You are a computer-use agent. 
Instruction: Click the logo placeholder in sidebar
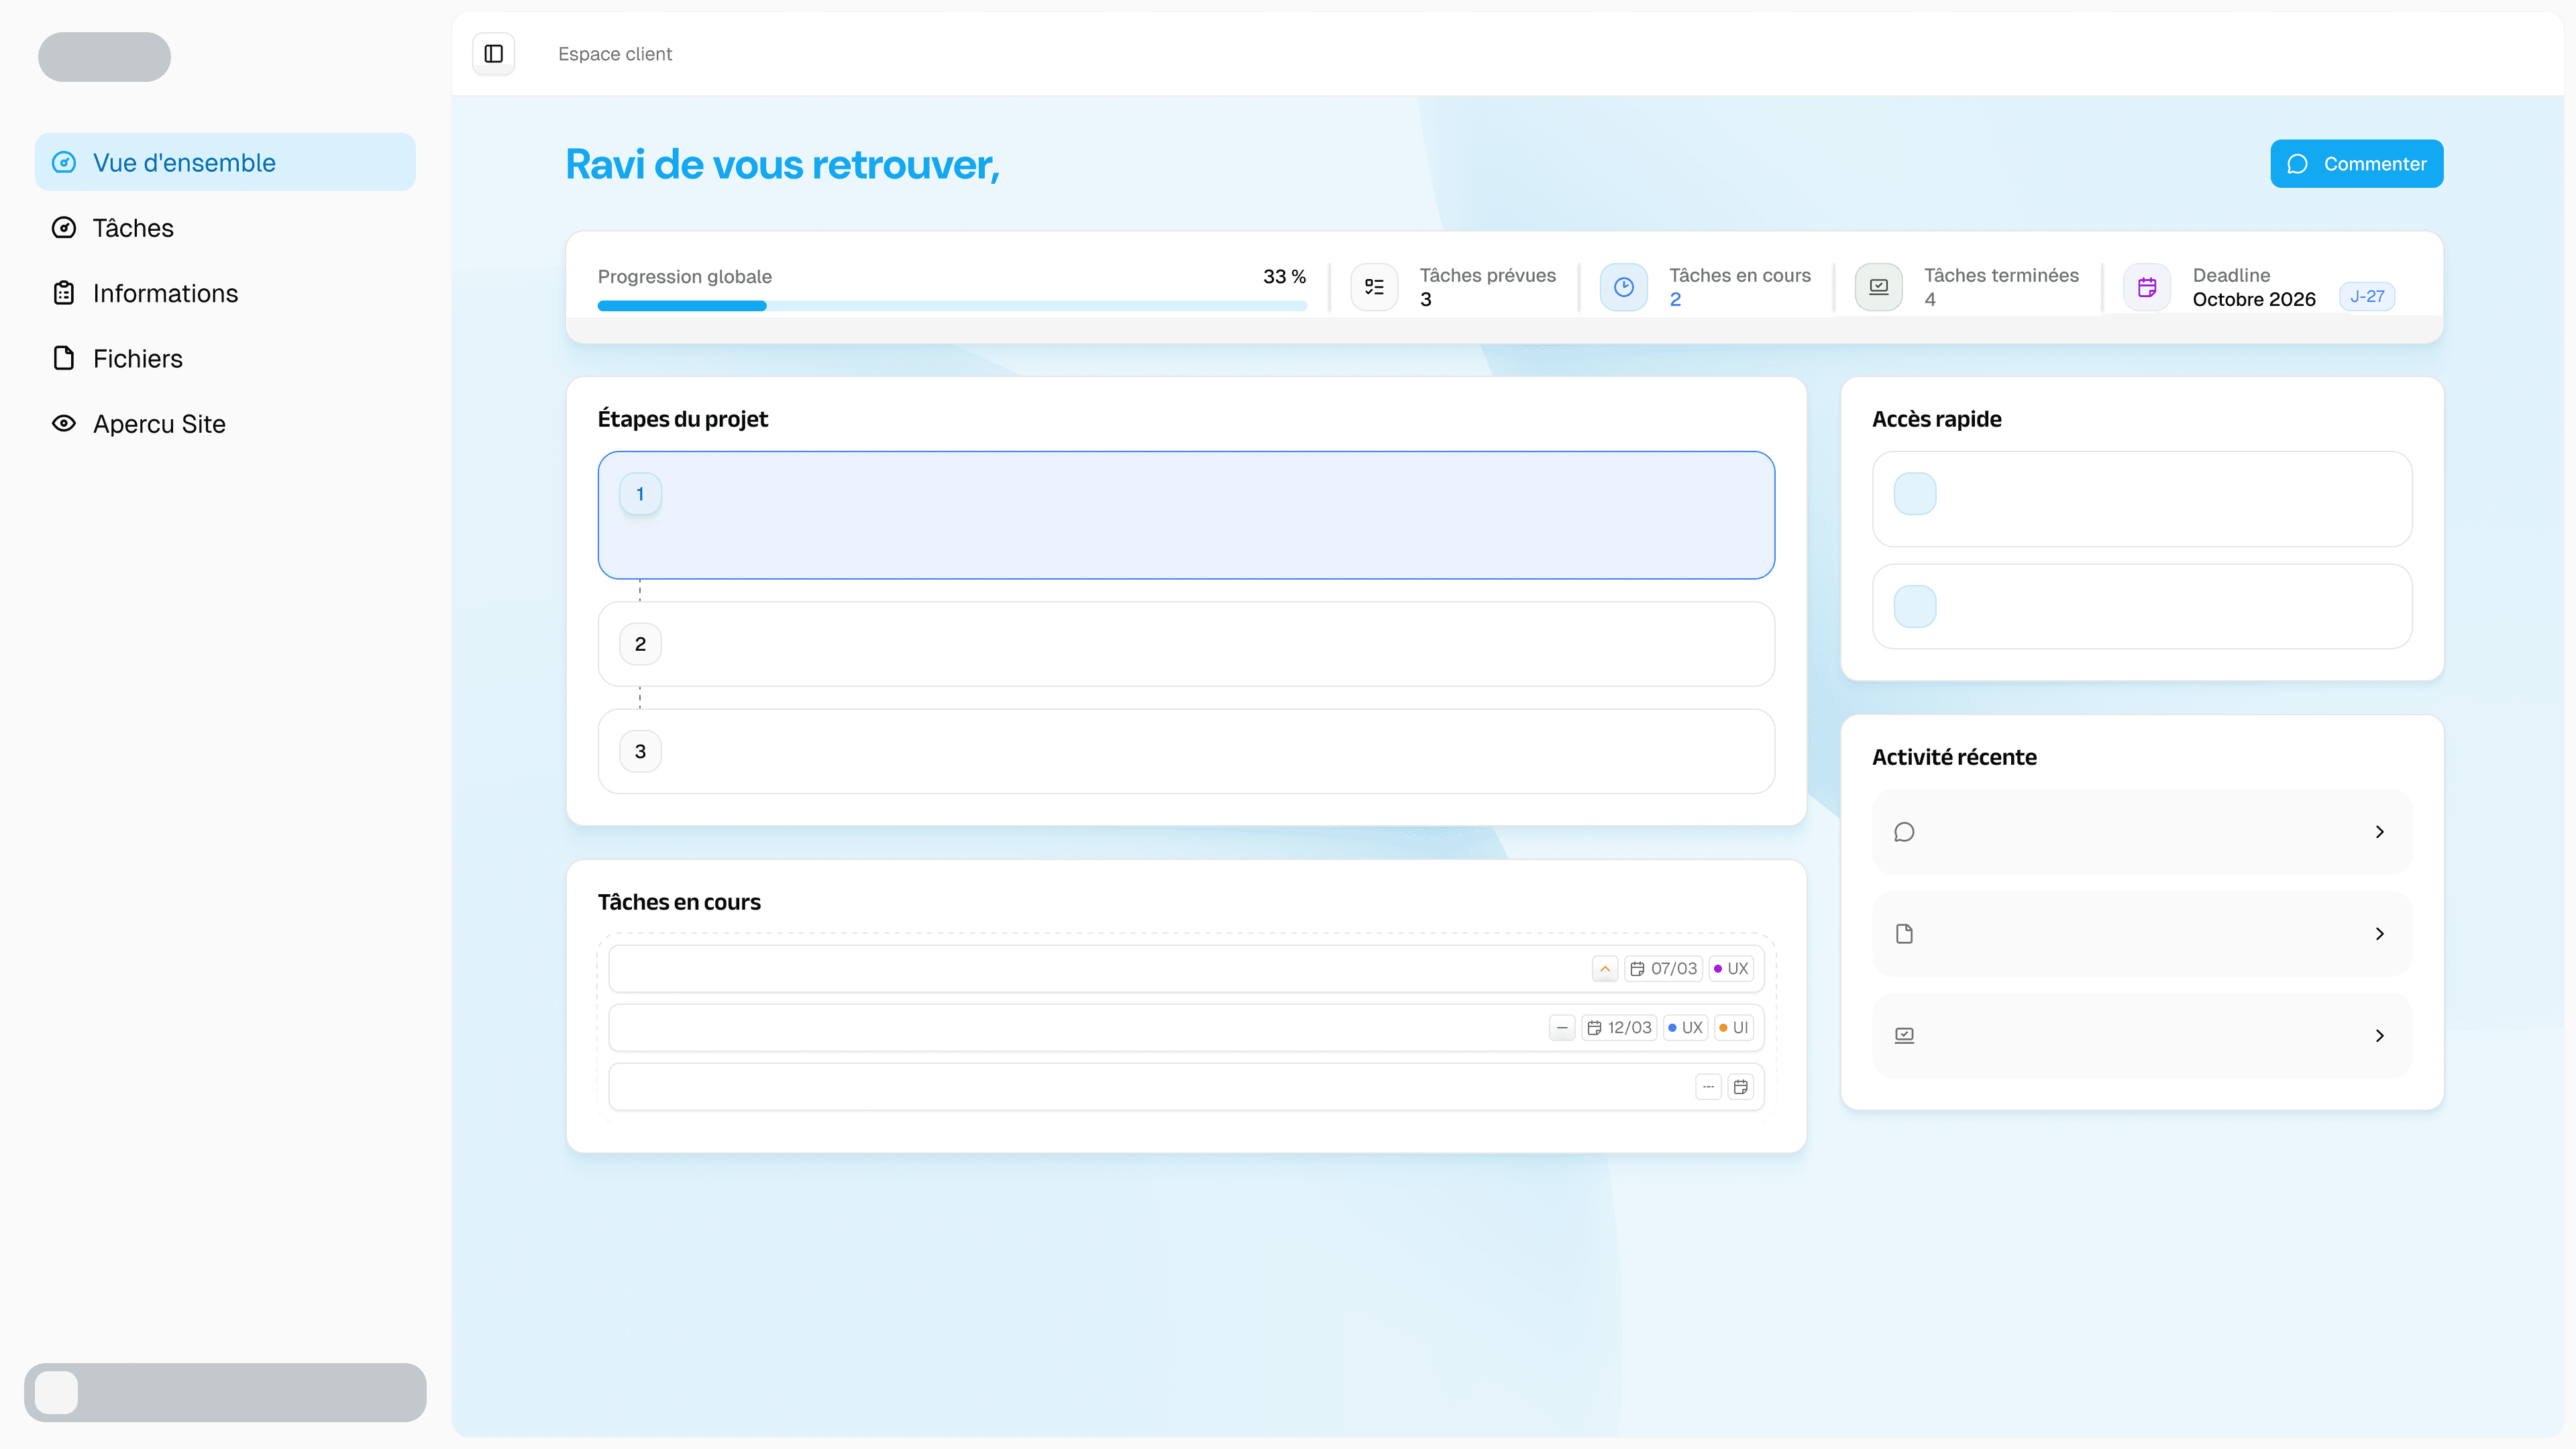104,57
